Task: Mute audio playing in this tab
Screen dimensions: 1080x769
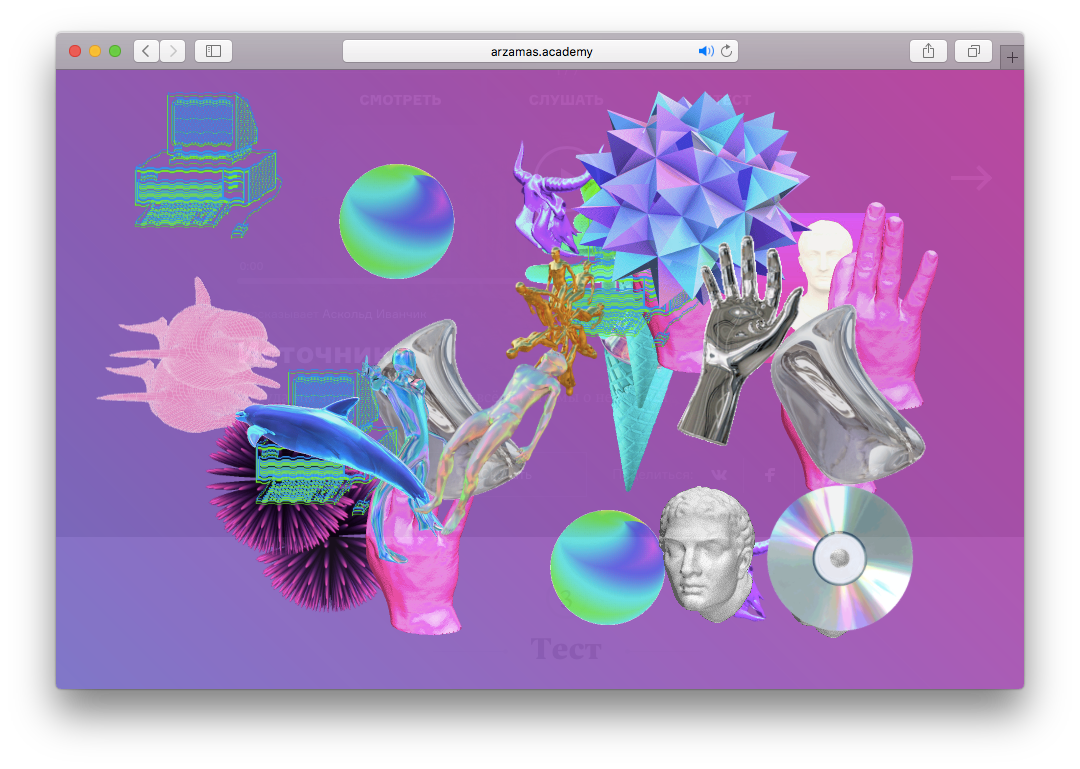Action: pyautogui.click(x=705, y=51)
